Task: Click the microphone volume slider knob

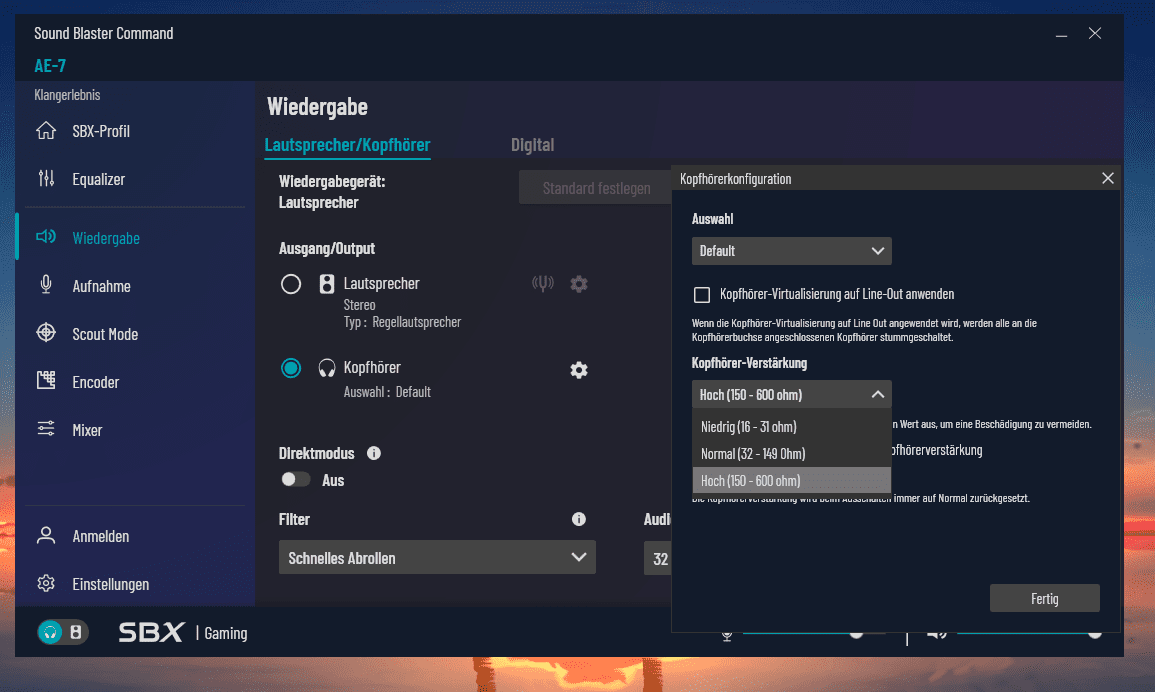Action: point(856,634)
